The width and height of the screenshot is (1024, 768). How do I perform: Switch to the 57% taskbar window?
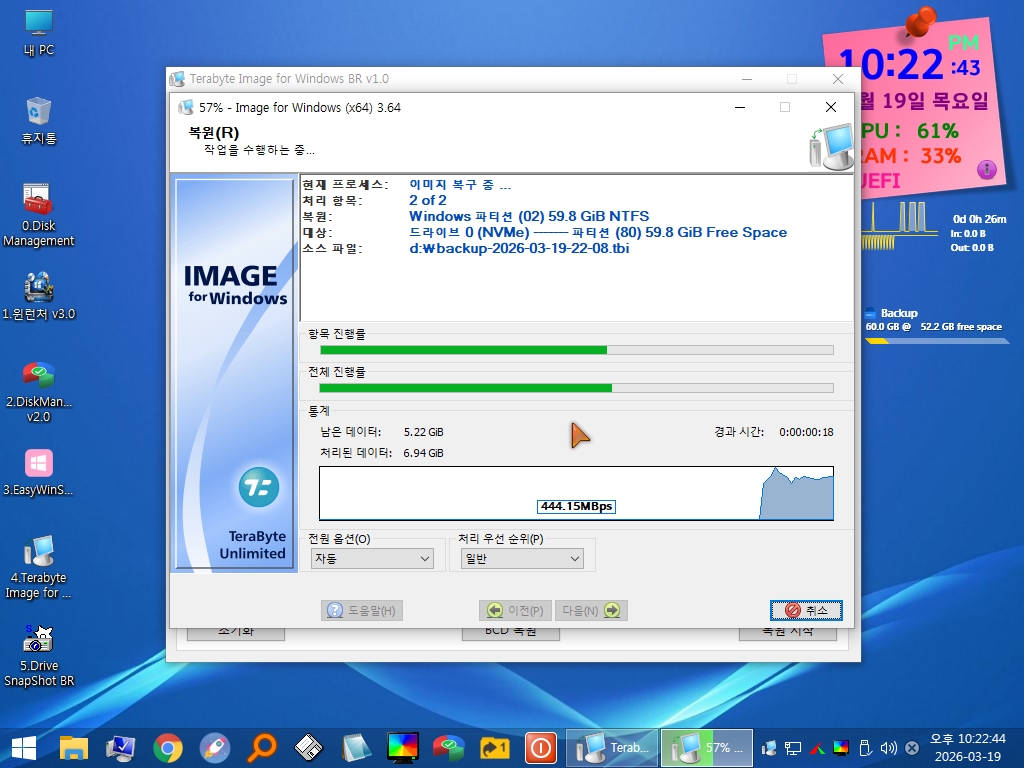[x=707, y=748]
